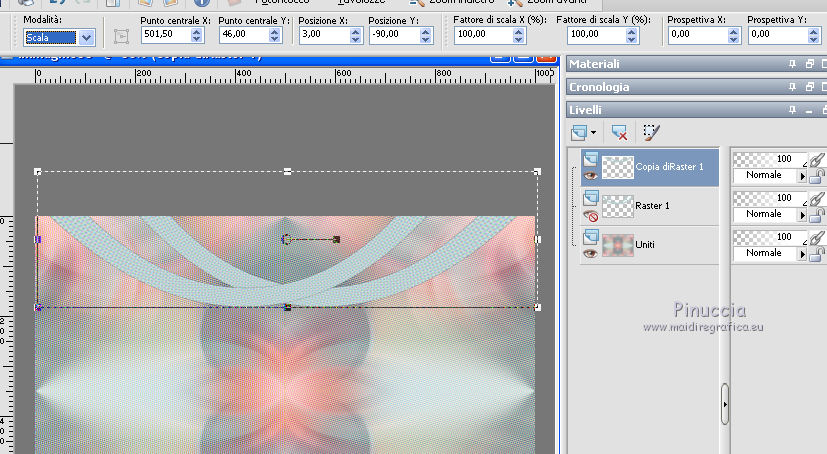
Task: Toggle the Uniti layer link
Action: tap(816, 237)
